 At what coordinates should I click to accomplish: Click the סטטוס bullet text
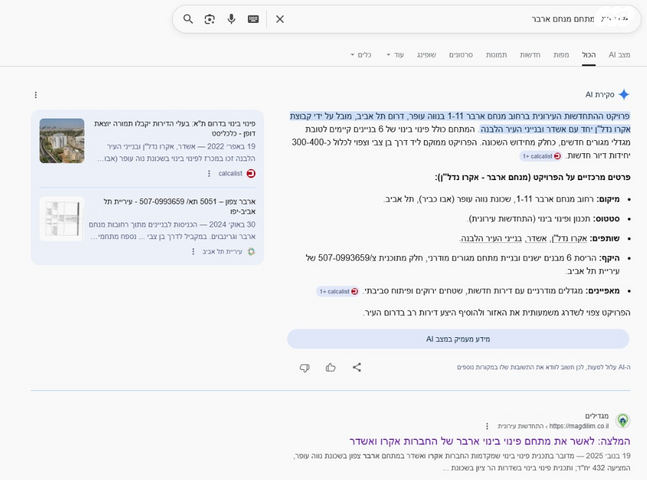[544, 219]
